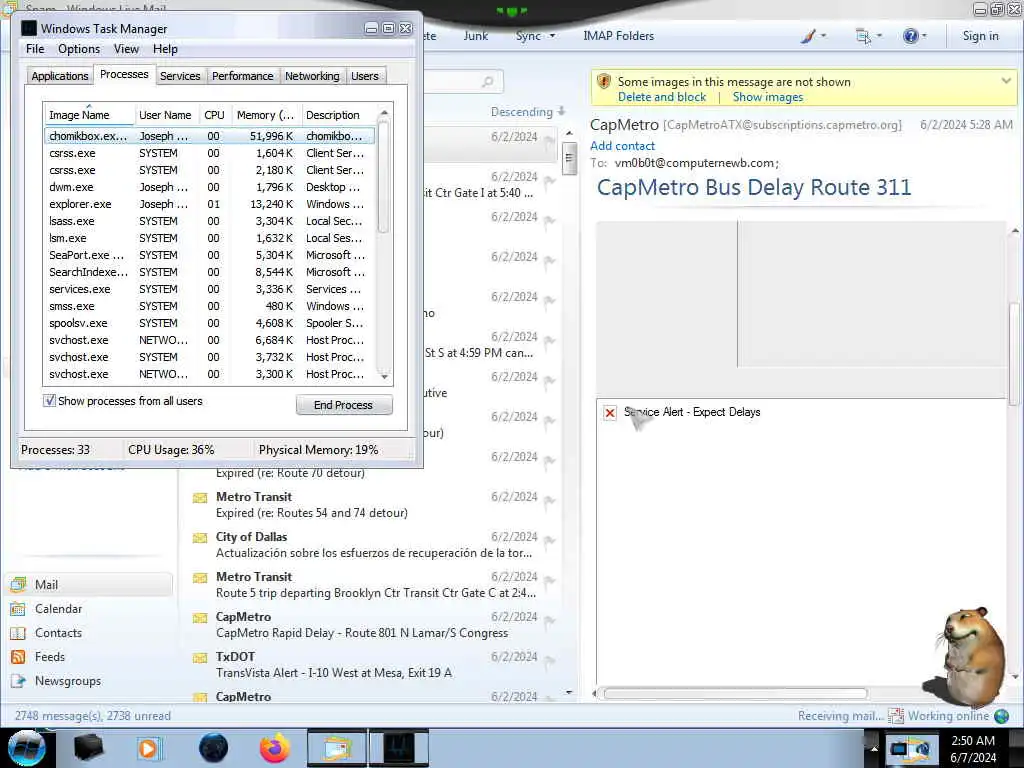Open the Contacts section

click(58, 633)
